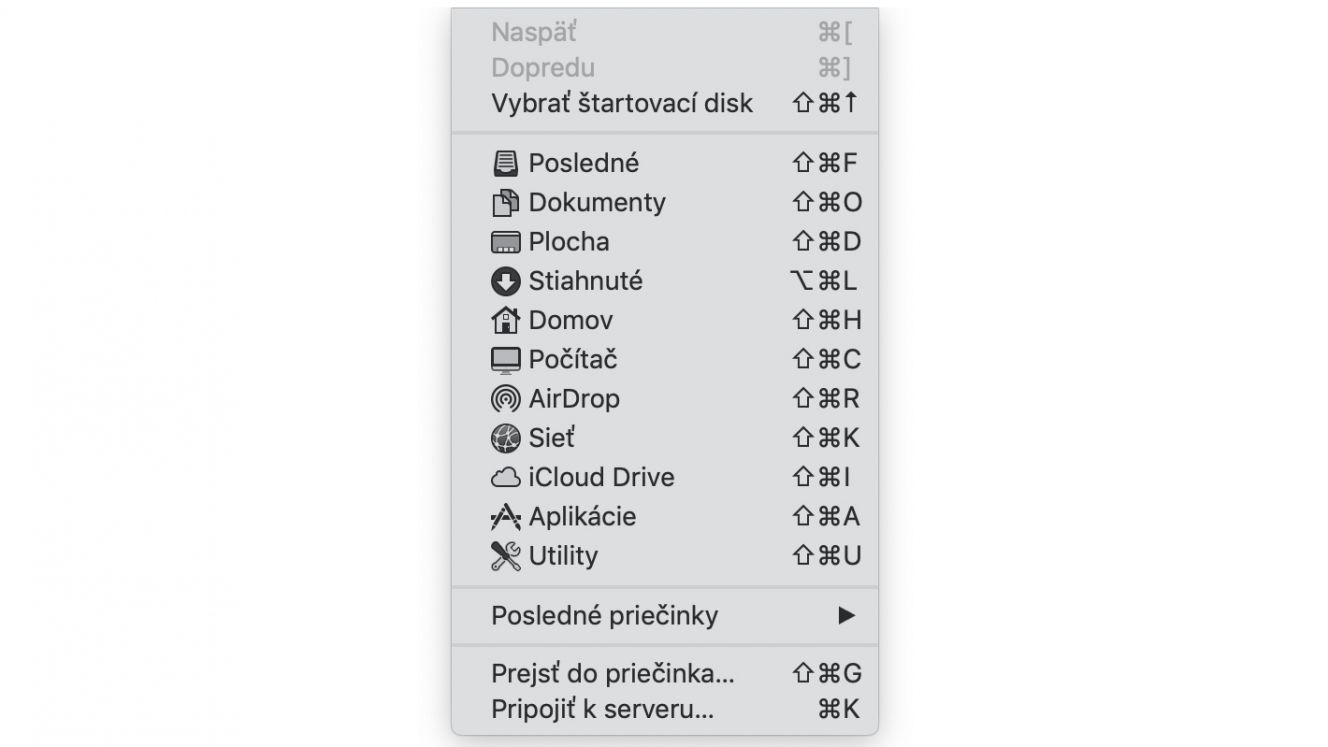Click the Domov house icon
Image resolution: width=1328 pixels, height=747 pixels.
(506, 320)
